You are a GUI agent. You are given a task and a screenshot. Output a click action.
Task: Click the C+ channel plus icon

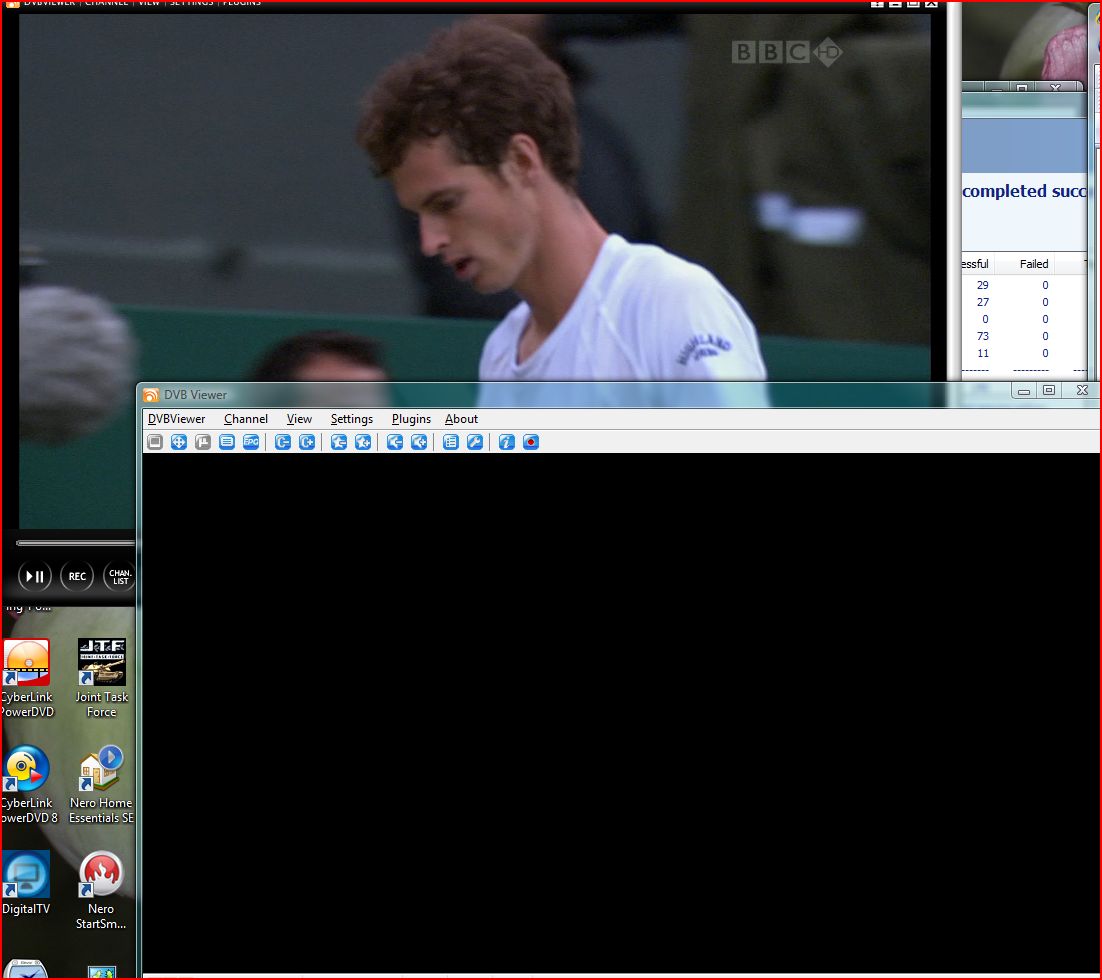[307, 442]
